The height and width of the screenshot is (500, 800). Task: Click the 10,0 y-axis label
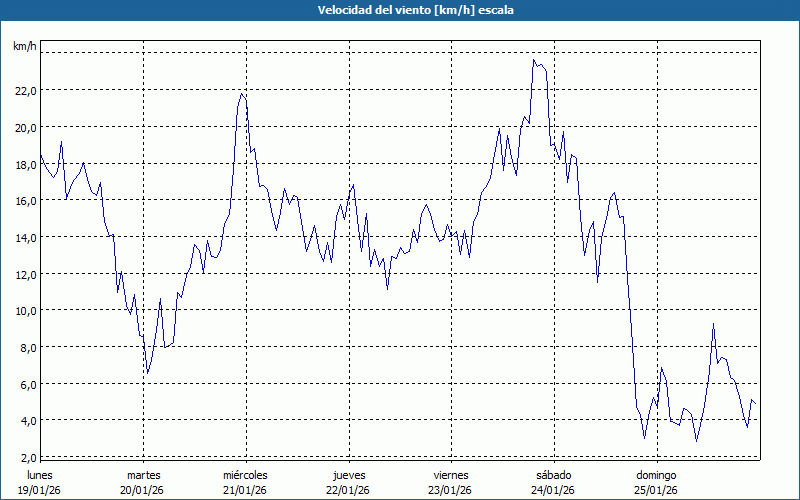25,311
